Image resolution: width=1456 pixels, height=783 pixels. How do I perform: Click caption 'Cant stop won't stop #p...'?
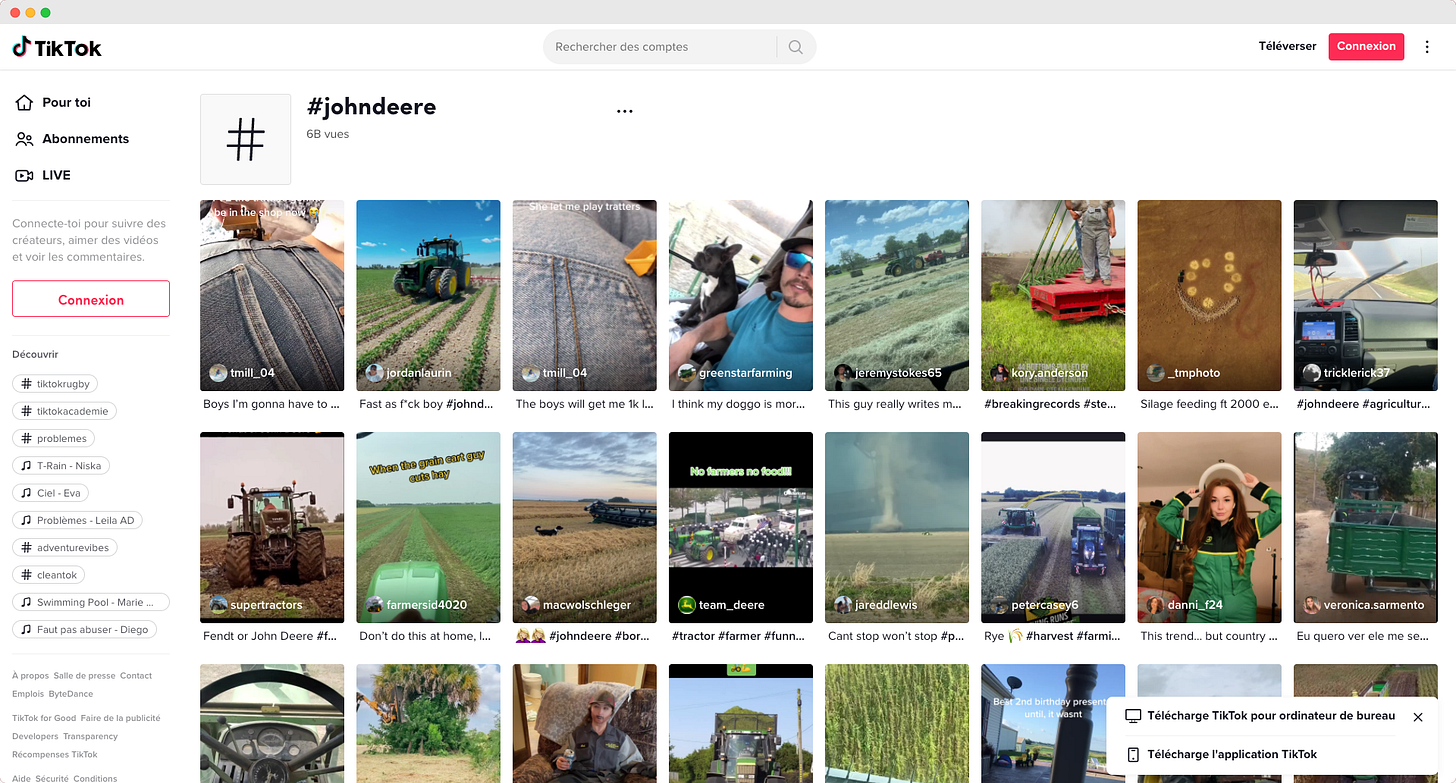pyautogui.click(x=896, y=636)
